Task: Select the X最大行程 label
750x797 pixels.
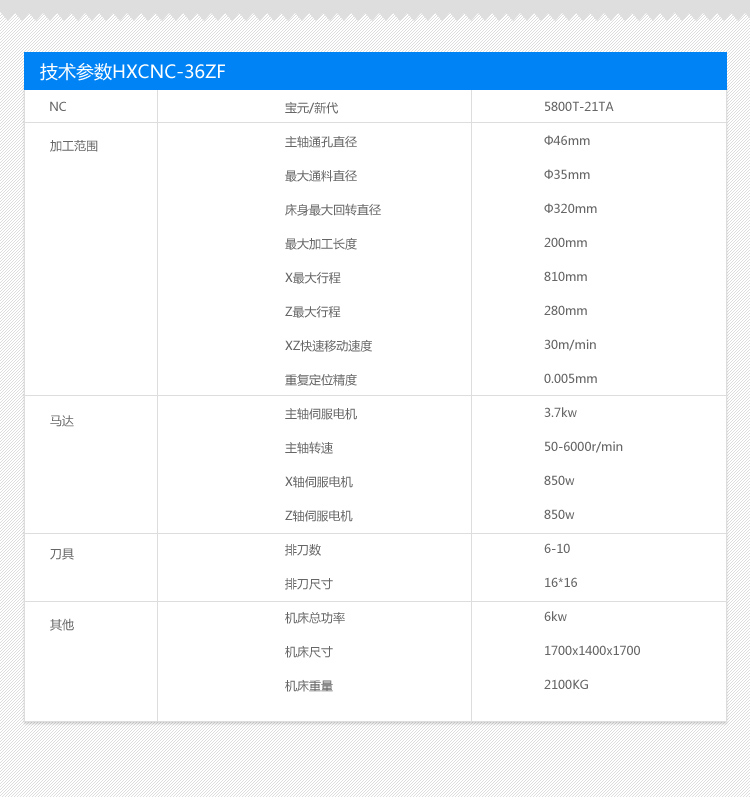Action: (312, 278)
